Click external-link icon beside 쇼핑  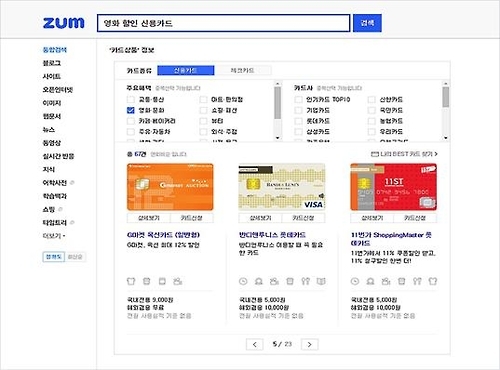[60, 209]
